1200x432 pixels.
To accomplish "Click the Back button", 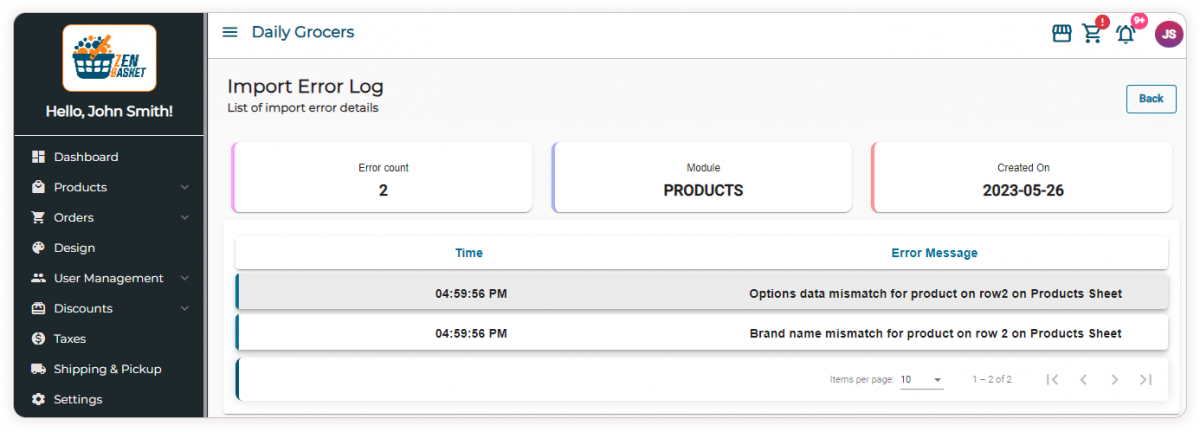I will 1151,99.
